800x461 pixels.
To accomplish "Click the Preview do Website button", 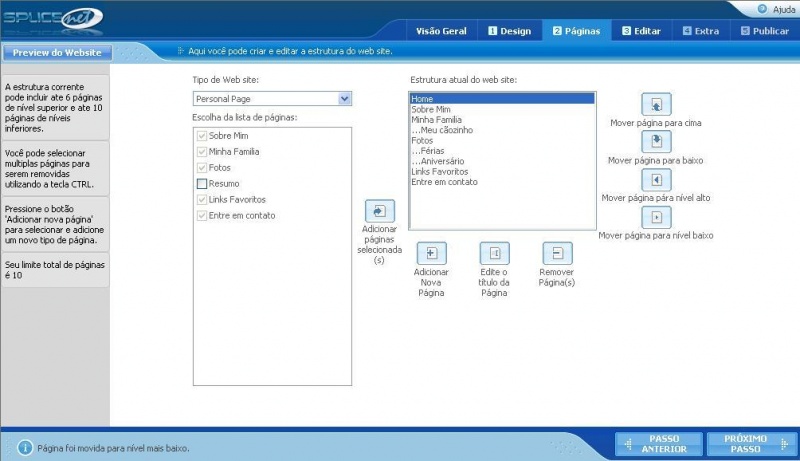I will 57,53.
